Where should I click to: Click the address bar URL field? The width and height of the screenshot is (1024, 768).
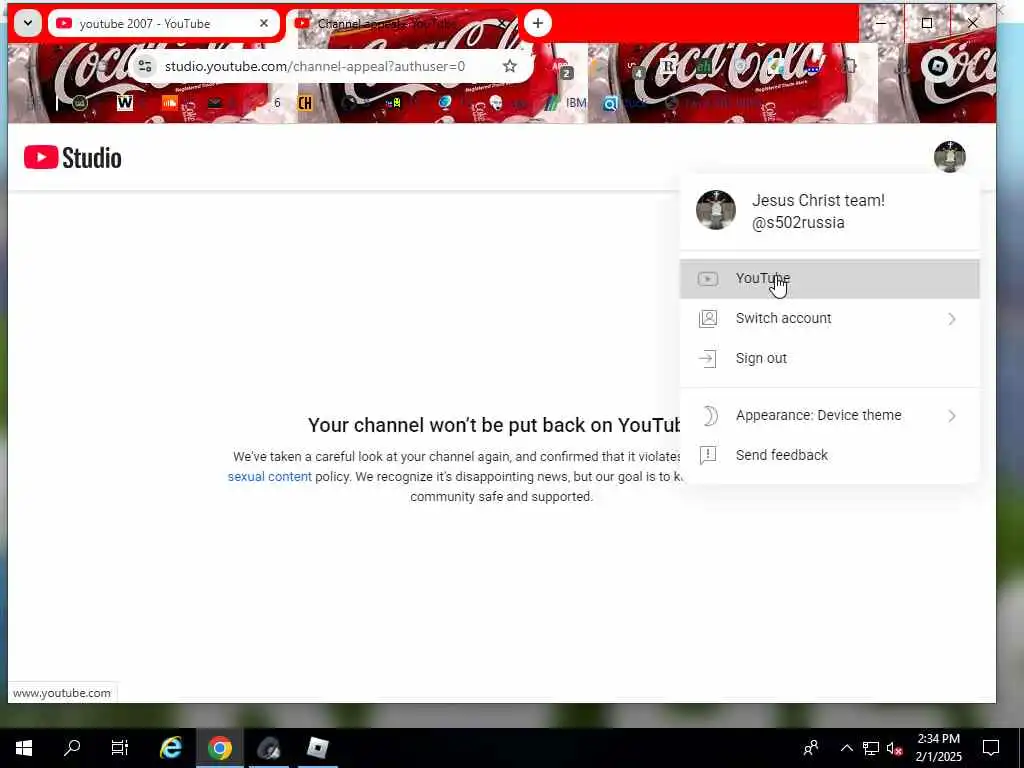[315, 66]
